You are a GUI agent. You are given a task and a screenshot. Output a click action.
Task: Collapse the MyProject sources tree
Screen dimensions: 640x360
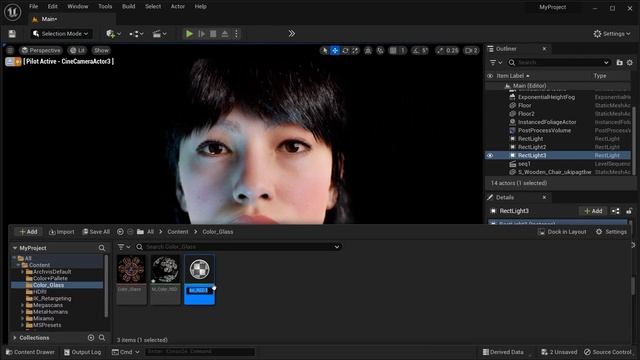coord(15,248)
